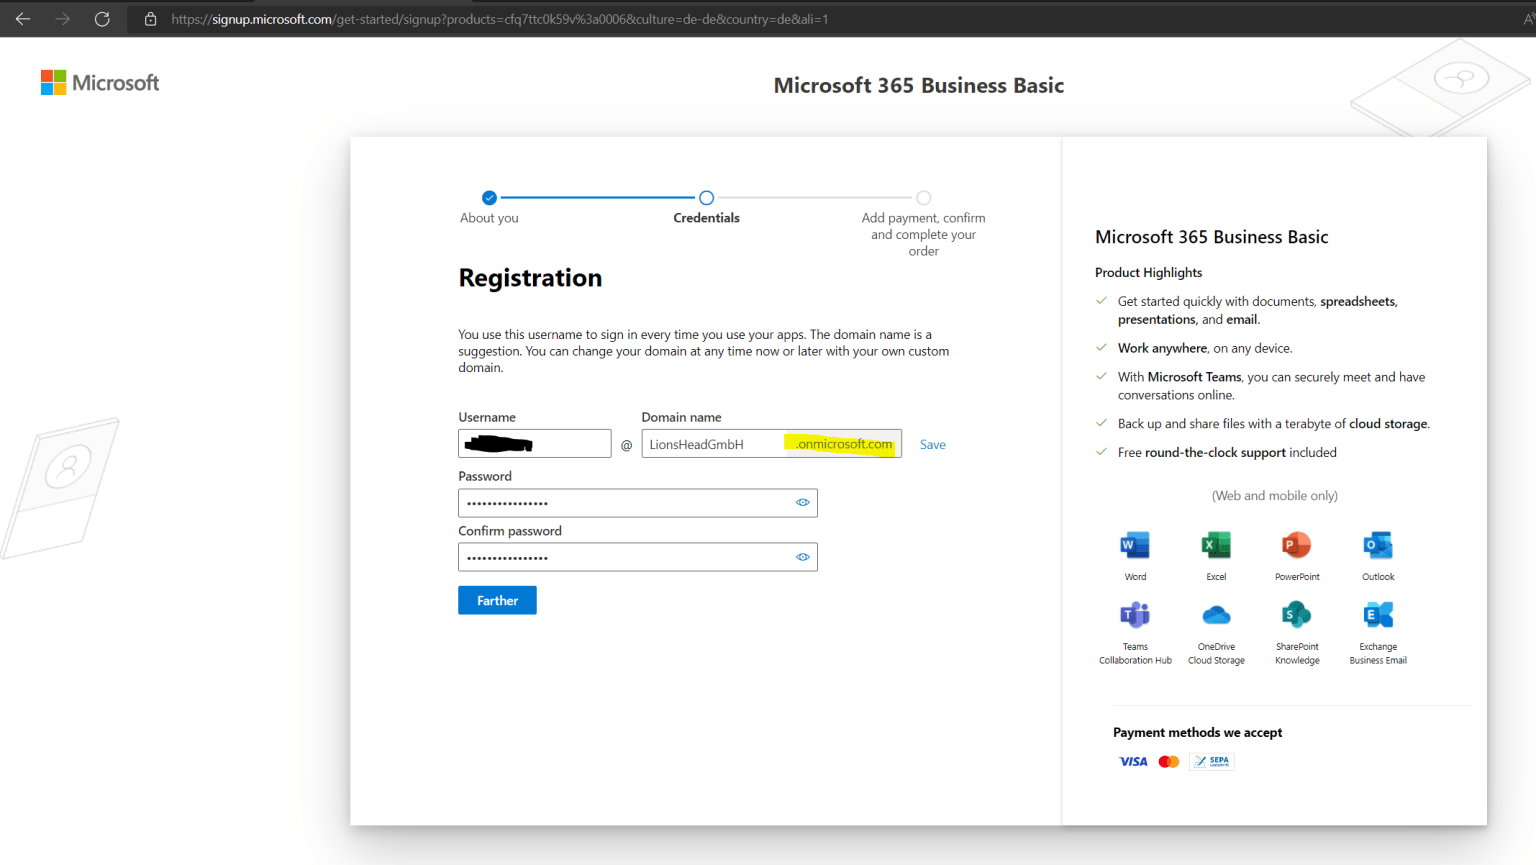The image size is (1536, 865).
Task: Open the Word app icon
Action: pyautogui.click(x=1135, y=545)
